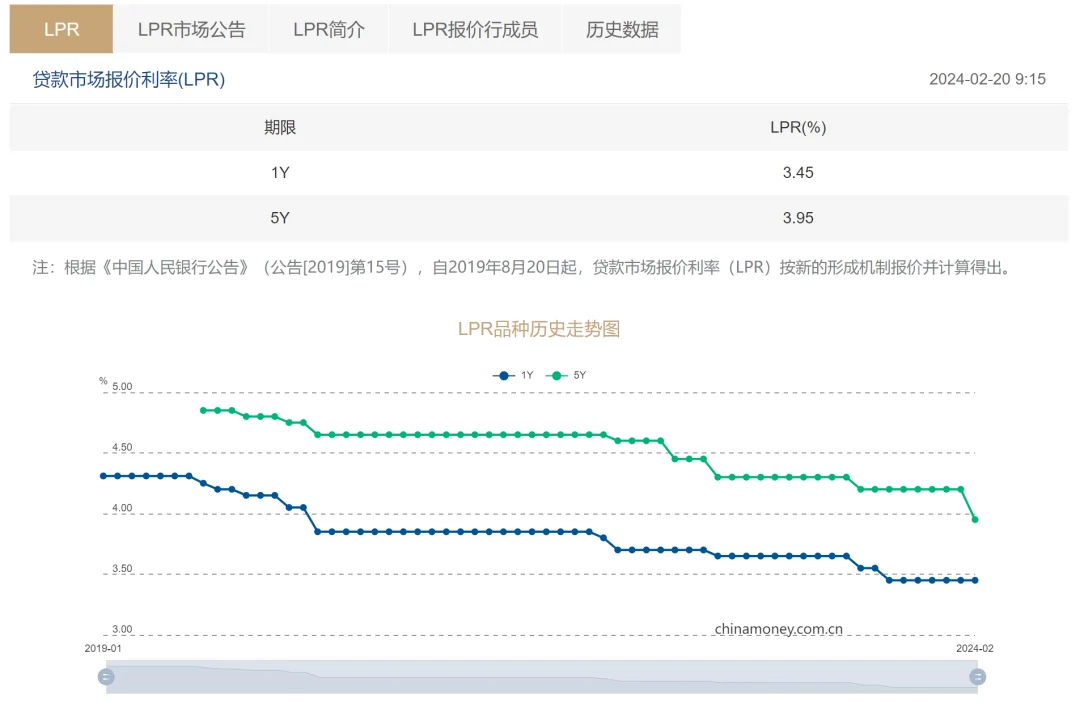The image size is (1080, 708).
Task: Click the 5Y LPR value 3.95
Action: pos(798,218)
